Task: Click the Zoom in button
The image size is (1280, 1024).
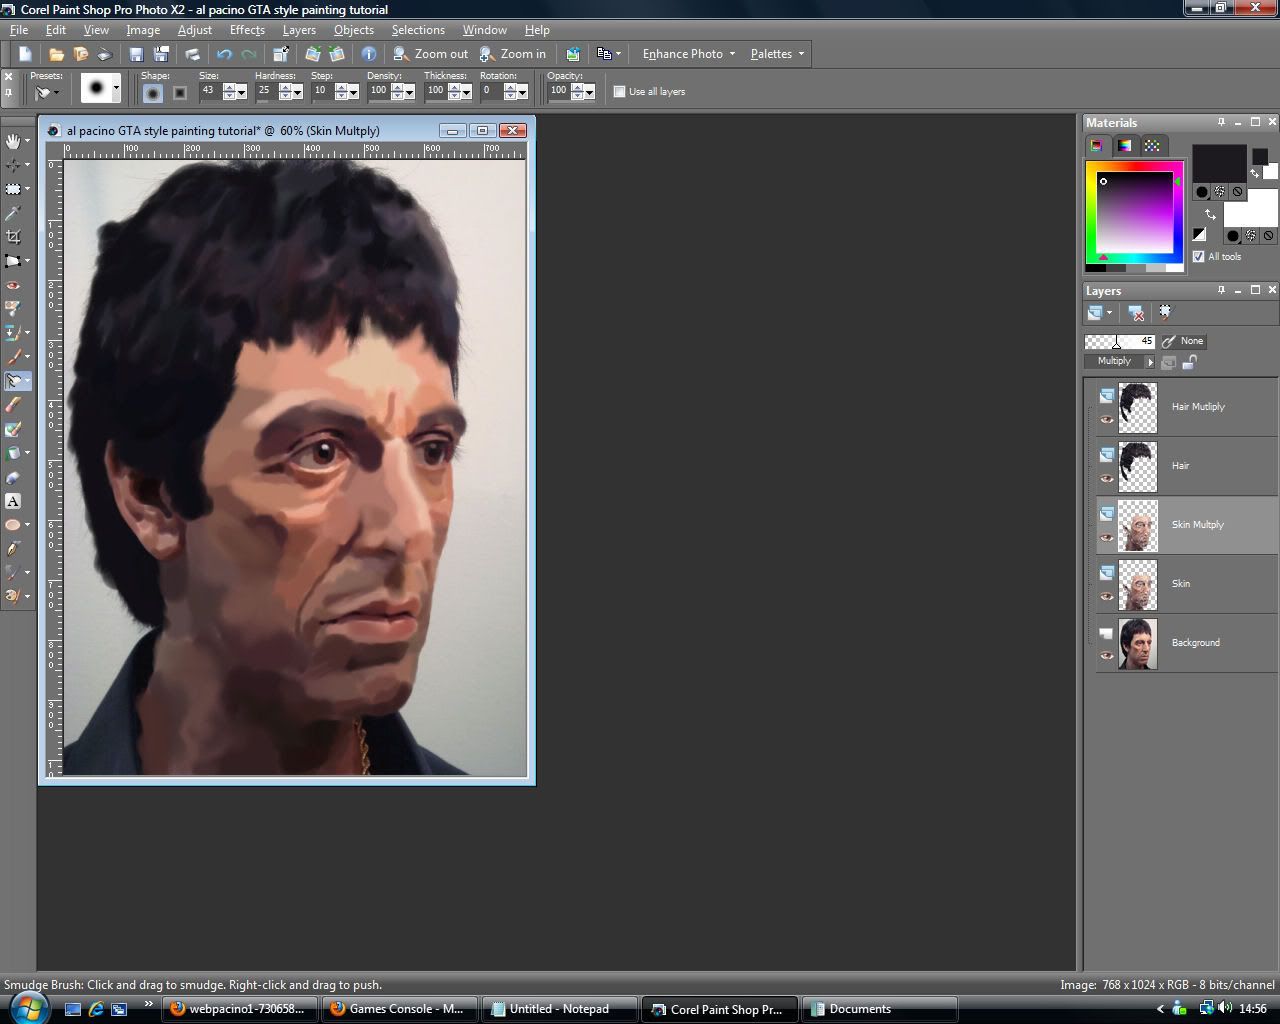Action: pyautogui.click(x=513, y=54)
